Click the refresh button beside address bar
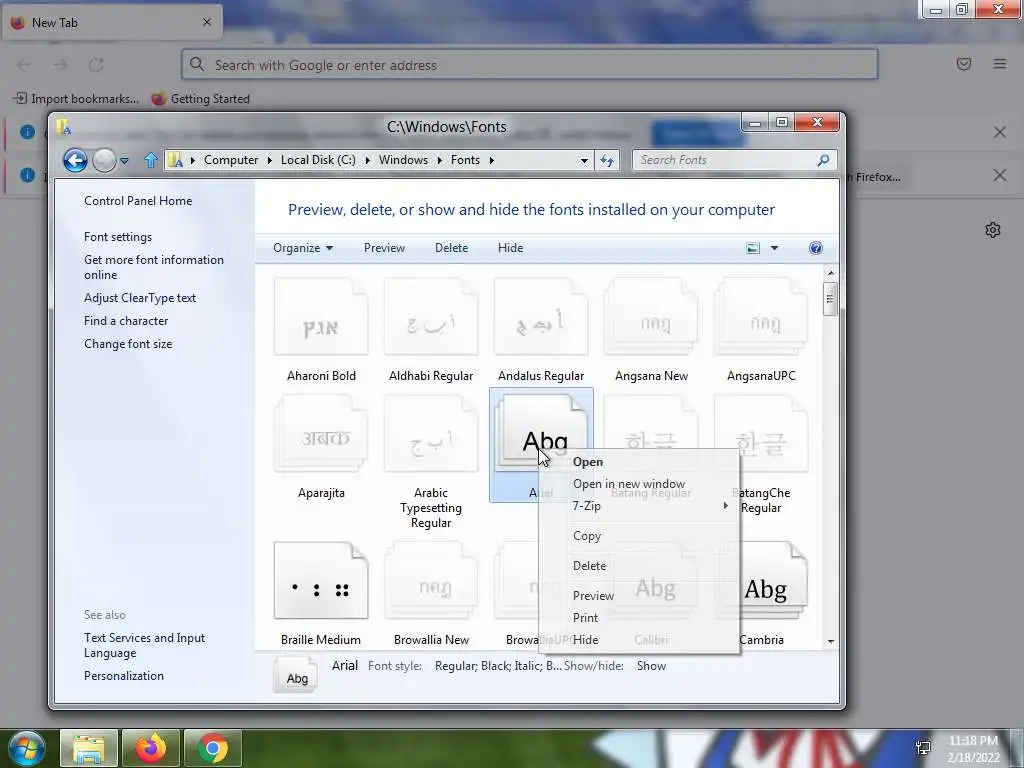The width and height of the screenshot is (1024, 768). (607, 160)
